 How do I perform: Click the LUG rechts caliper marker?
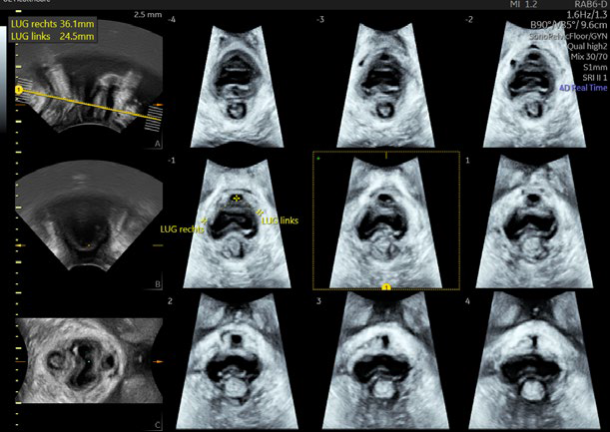pos(204,219)
